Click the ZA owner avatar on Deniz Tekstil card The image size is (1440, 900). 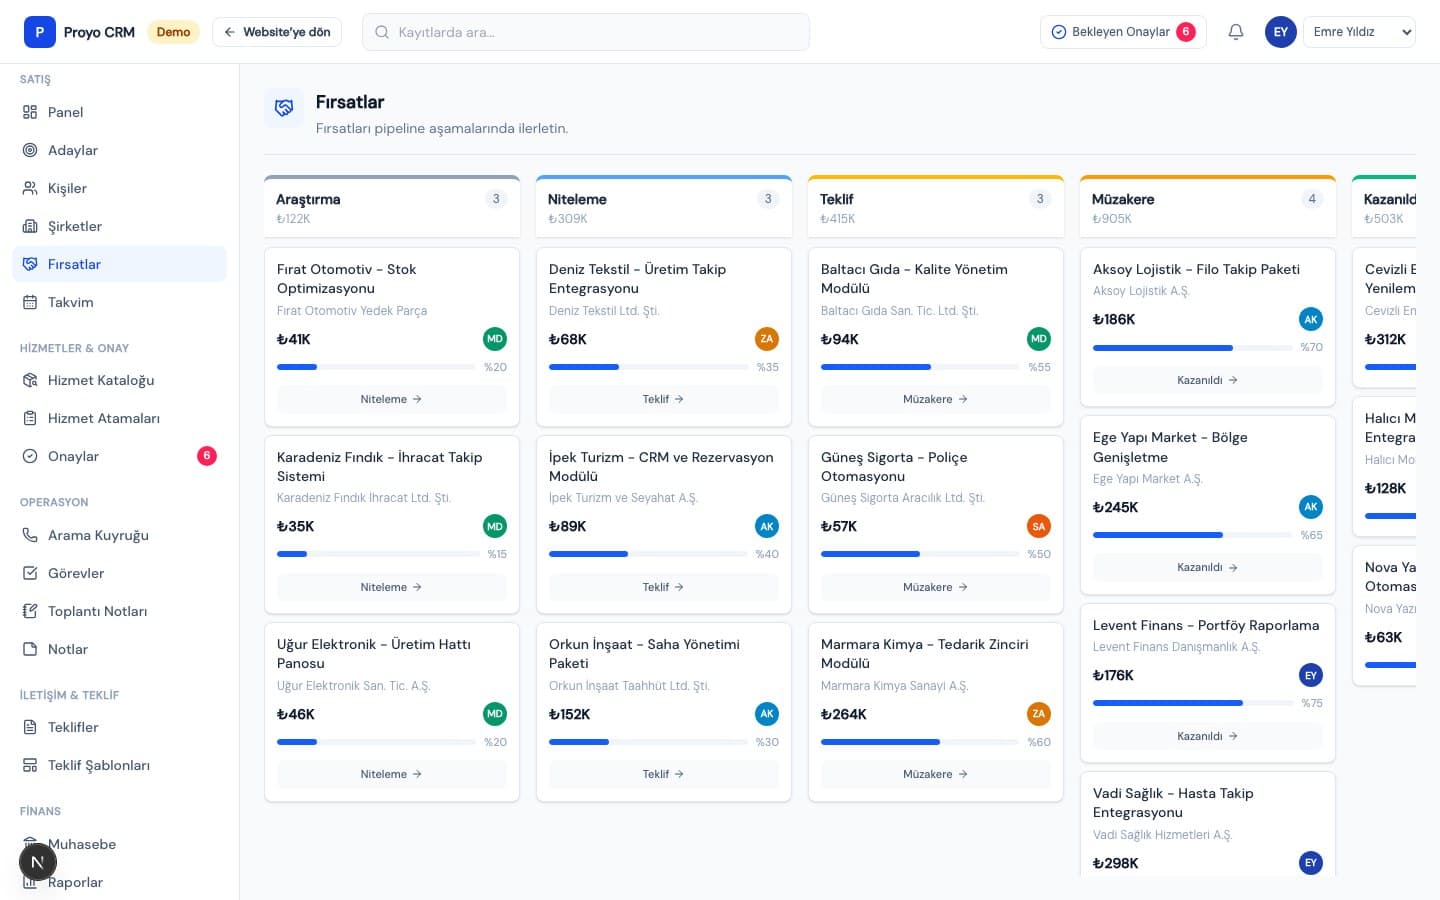pos(767,339)
